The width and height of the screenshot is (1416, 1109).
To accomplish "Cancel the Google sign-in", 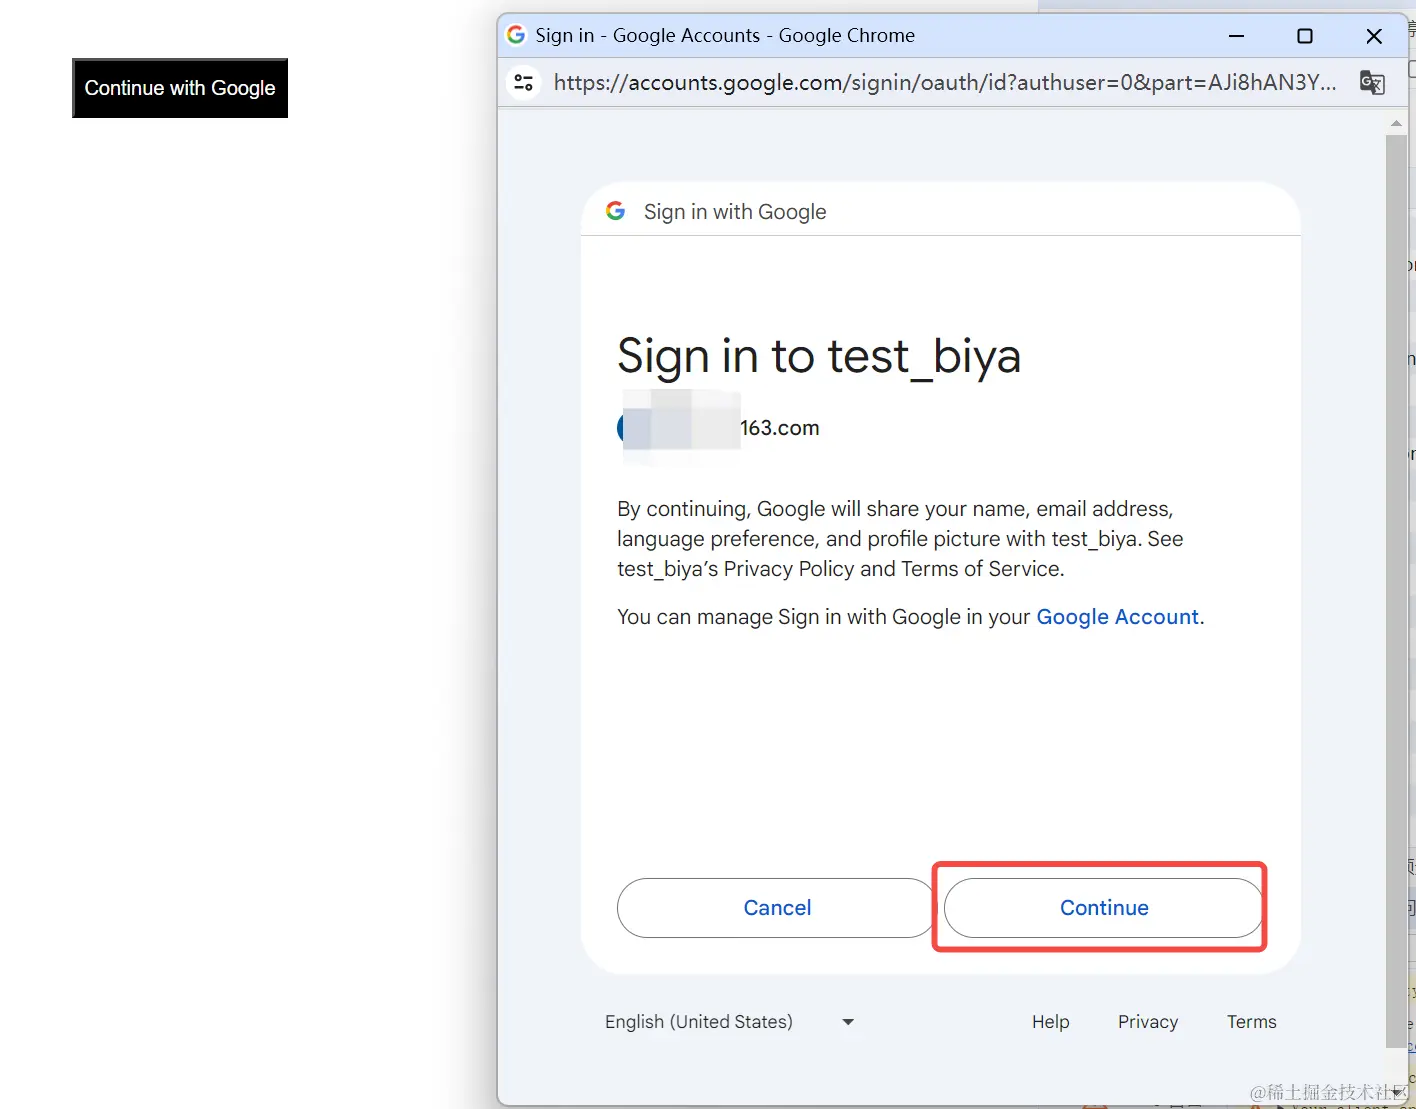I will point(777,908).
